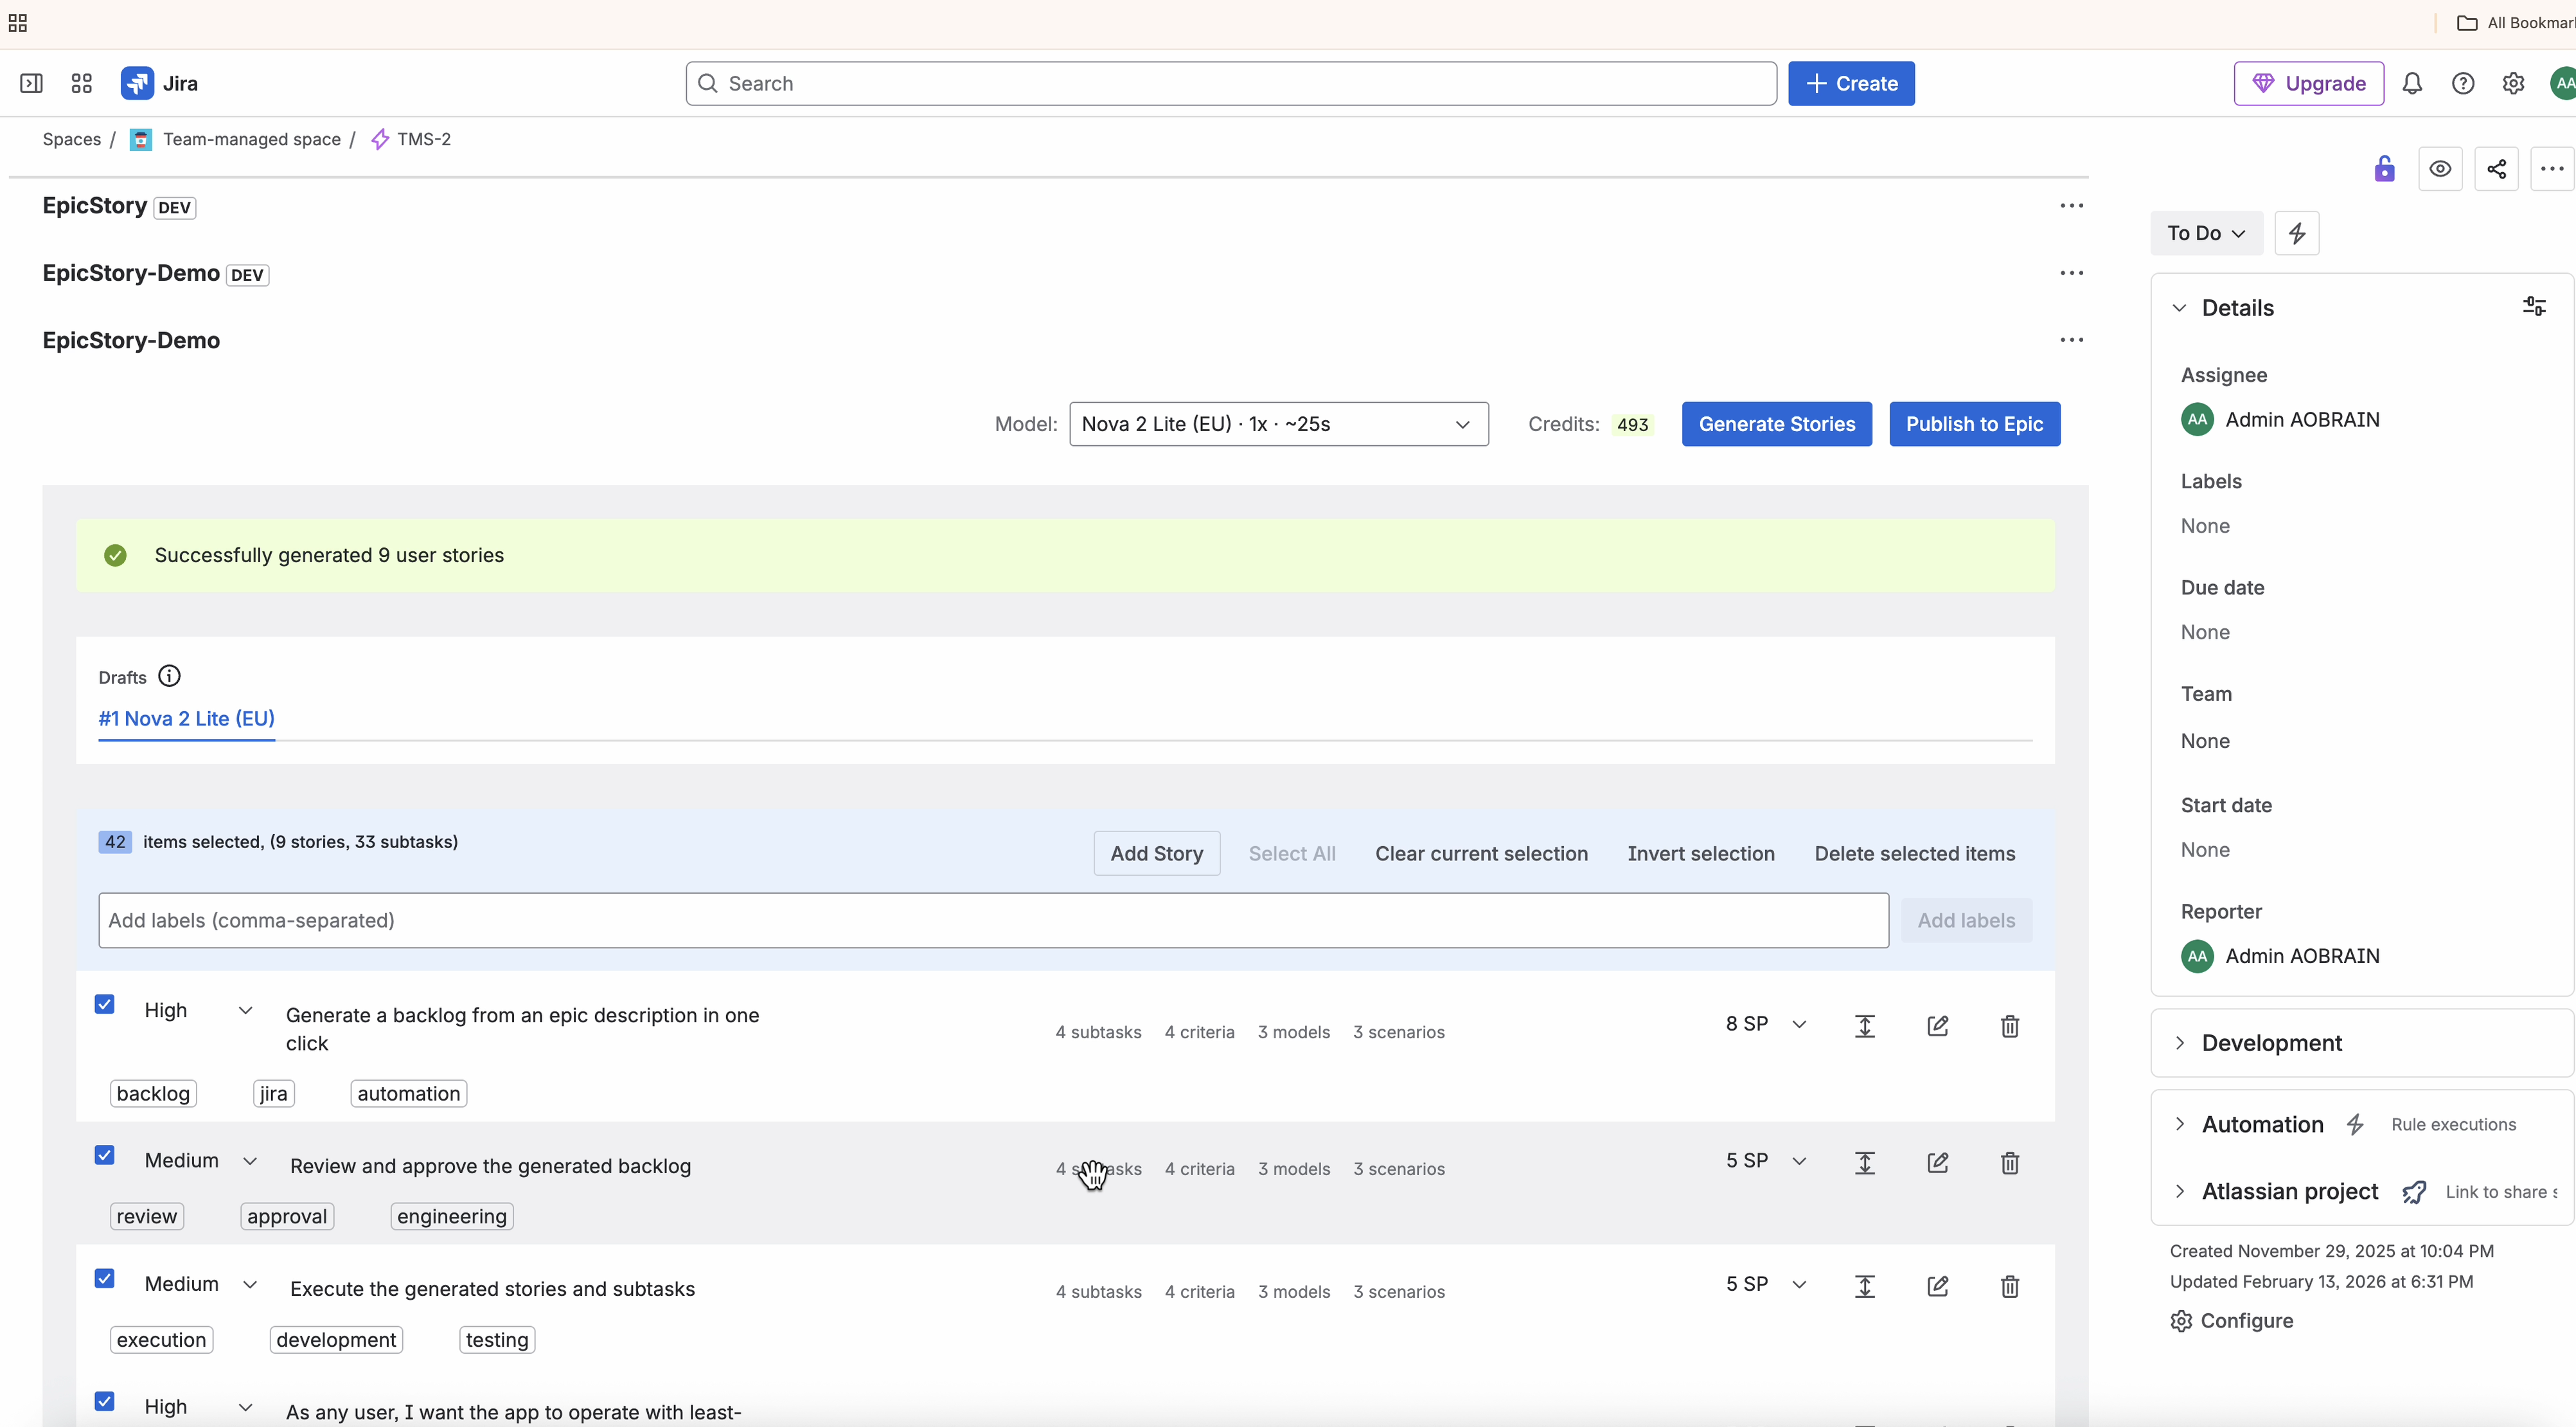Uncheck the 'Review and approve' story checkbox
The width and height of the screenshot is (2576, 1427).
(x=105, y=1156)
